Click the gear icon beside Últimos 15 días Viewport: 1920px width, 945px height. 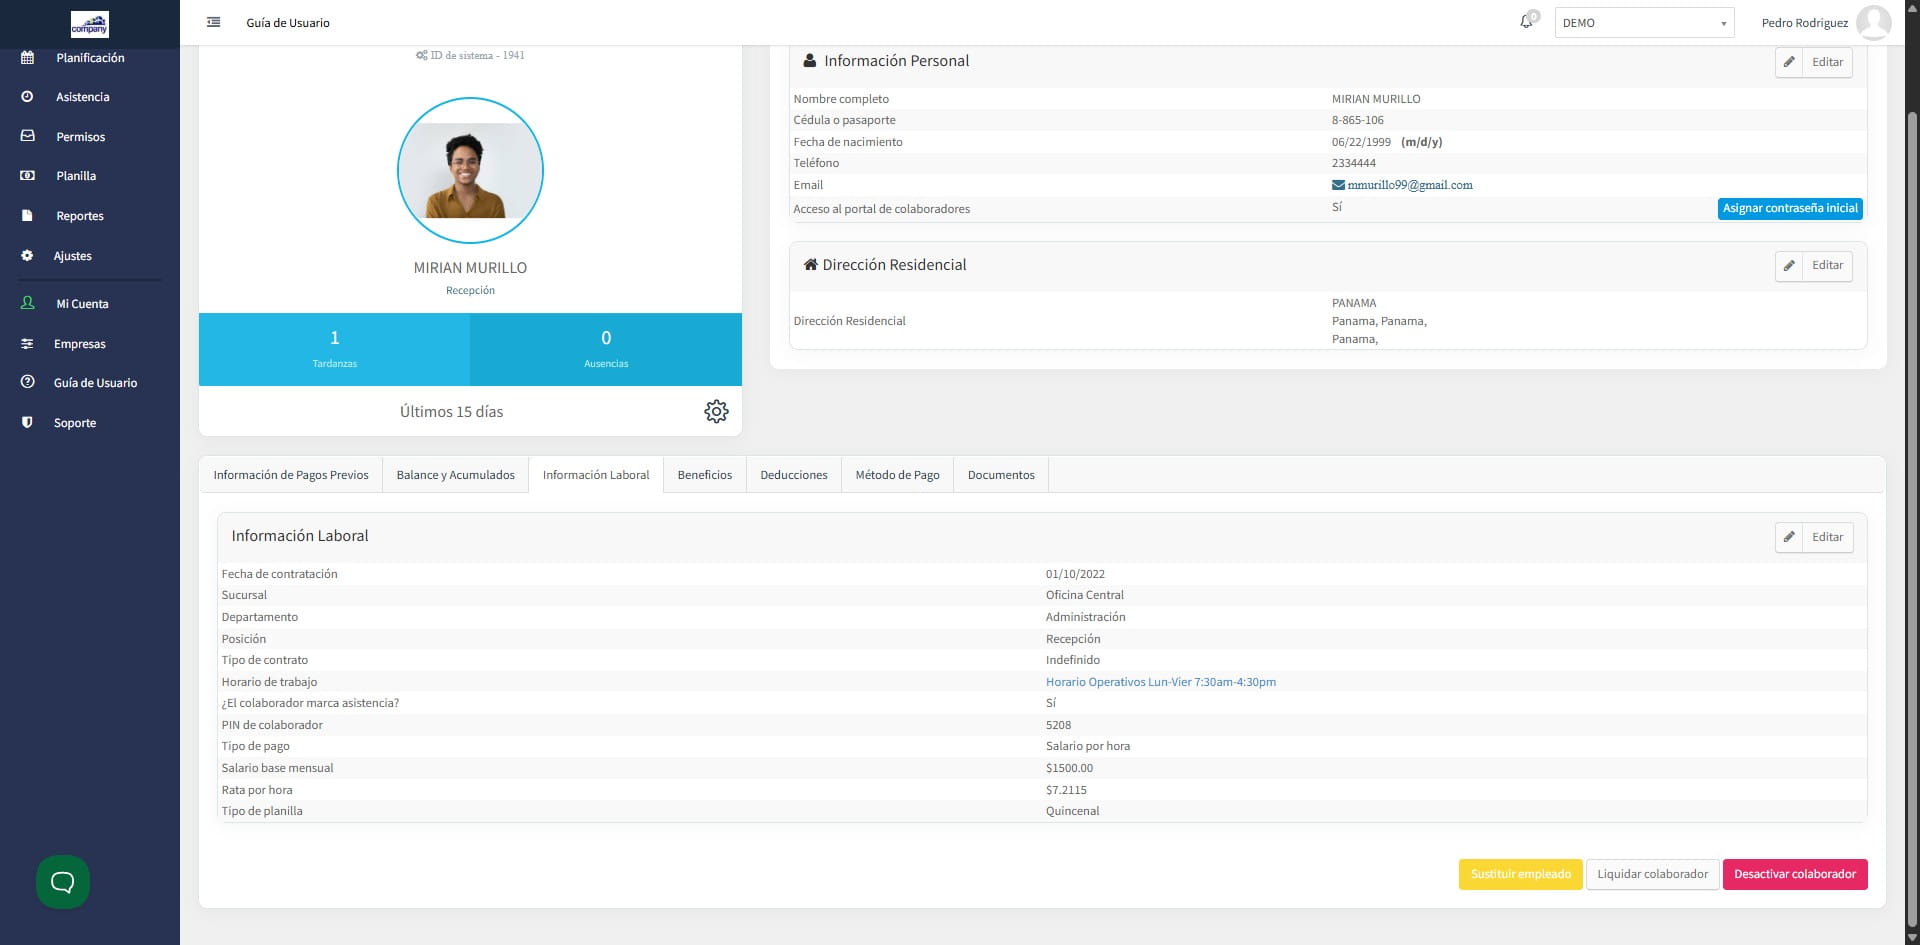[x=716, y=411]
